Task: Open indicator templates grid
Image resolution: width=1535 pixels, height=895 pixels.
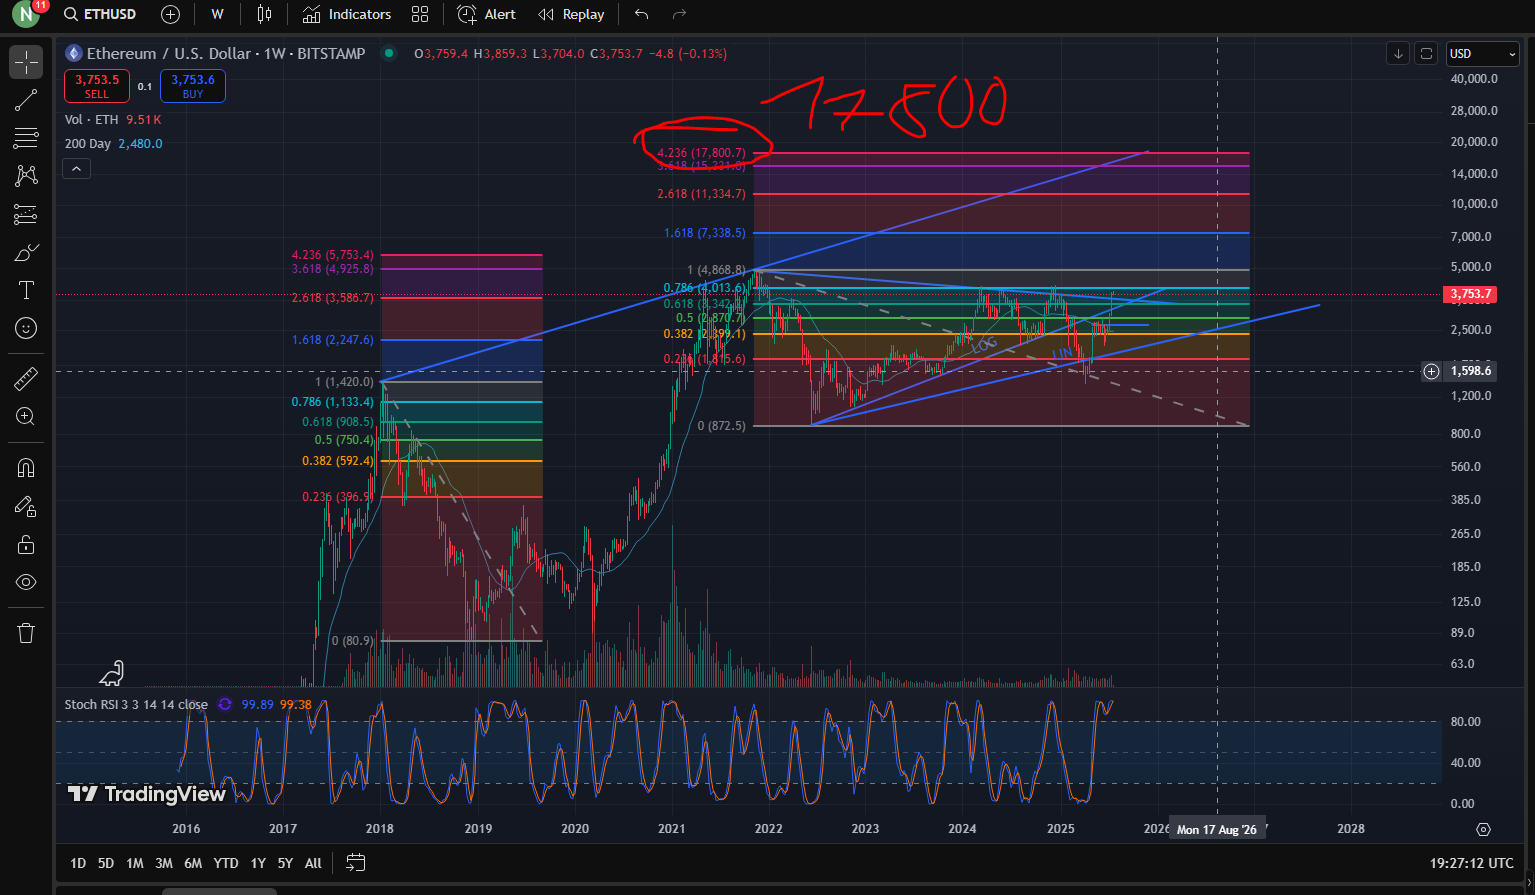Action: click(x=420, y=15)
